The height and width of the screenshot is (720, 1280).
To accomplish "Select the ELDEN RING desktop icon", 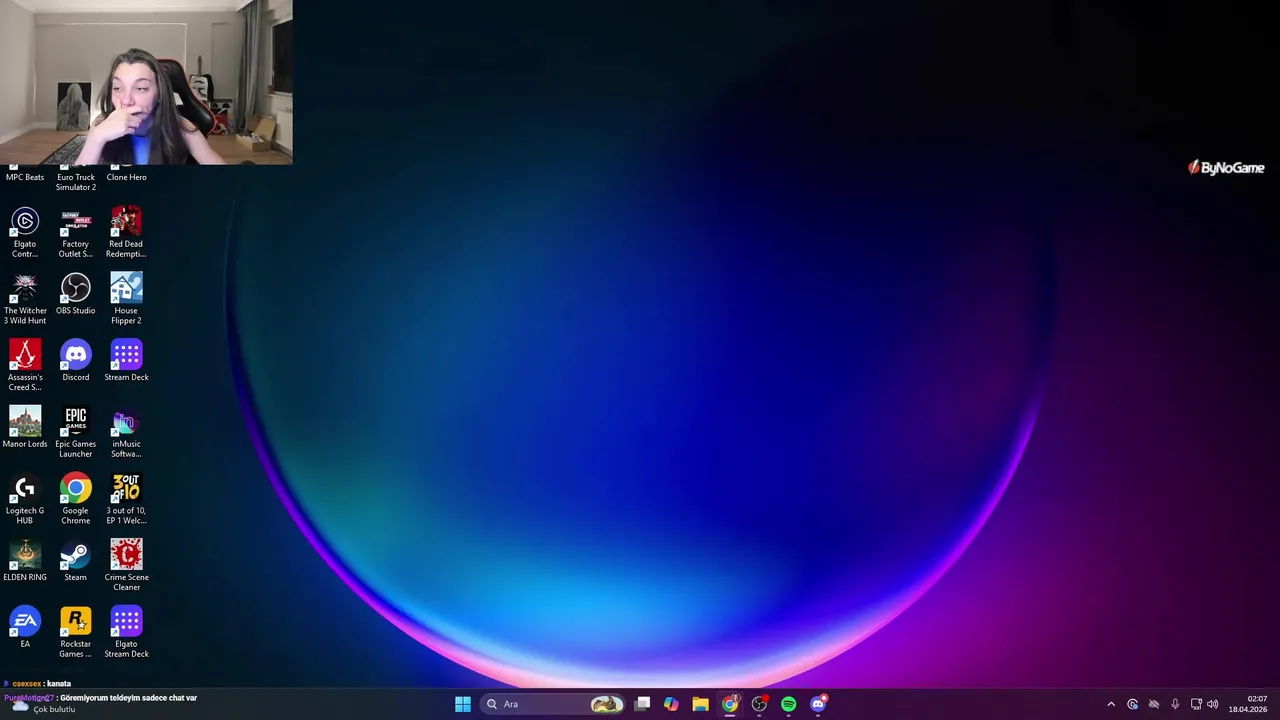I will point(25,562).
